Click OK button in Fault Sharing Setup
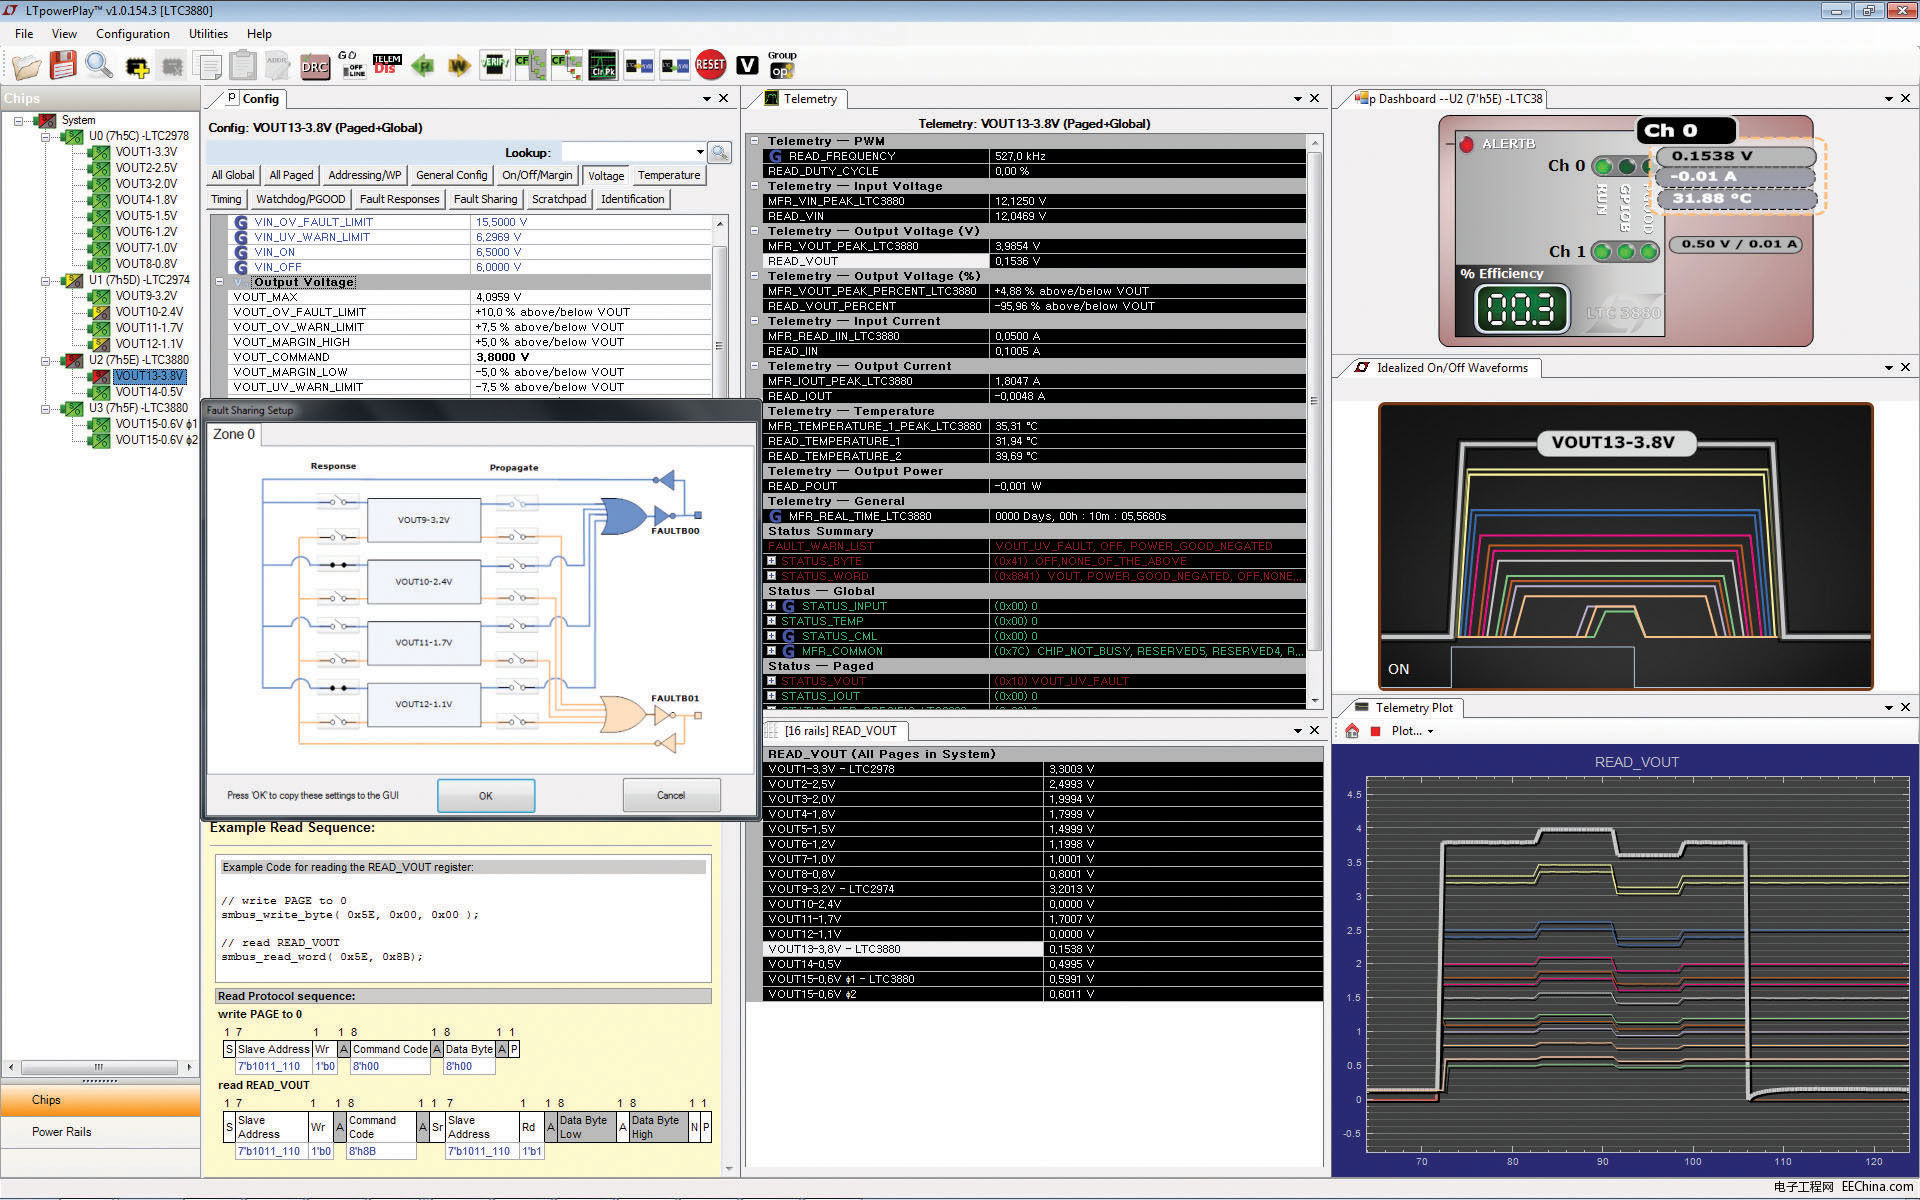Image resolution: width=1920 pixels, height=1200 pixels. (485, 795)
